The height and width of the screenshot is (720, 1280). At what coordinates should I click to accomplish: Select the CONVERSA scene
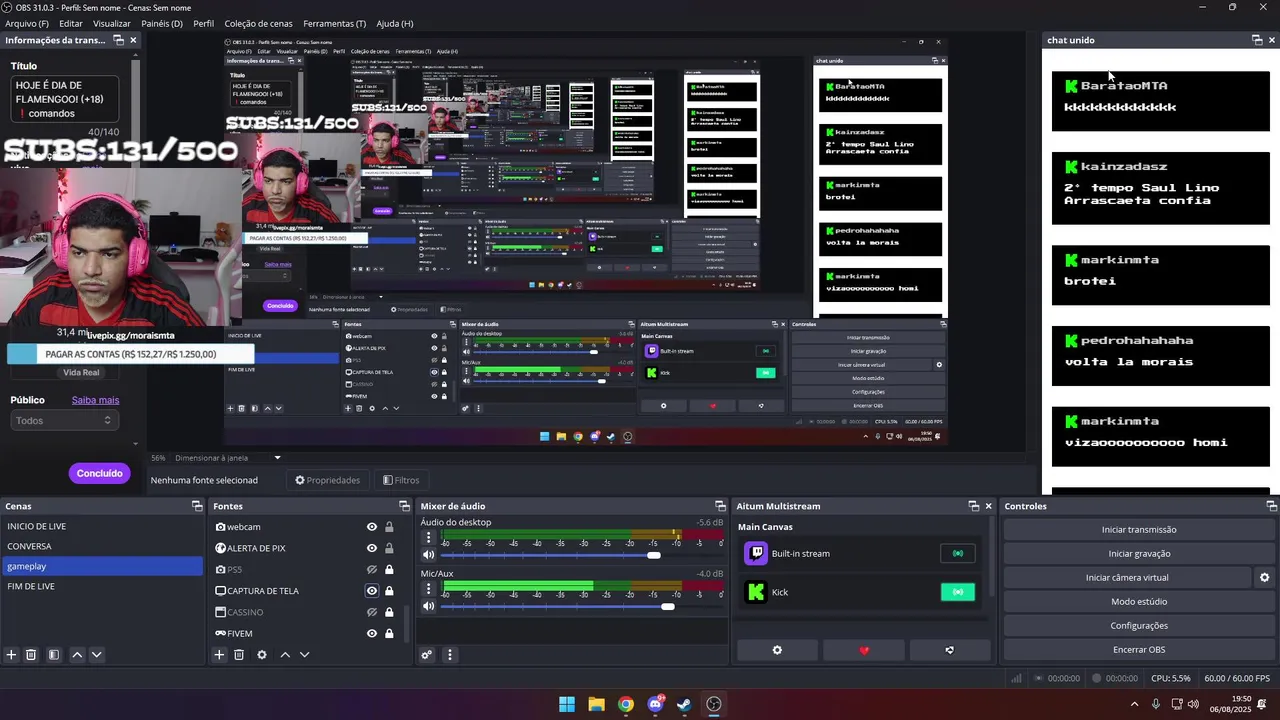pos(101,546)
